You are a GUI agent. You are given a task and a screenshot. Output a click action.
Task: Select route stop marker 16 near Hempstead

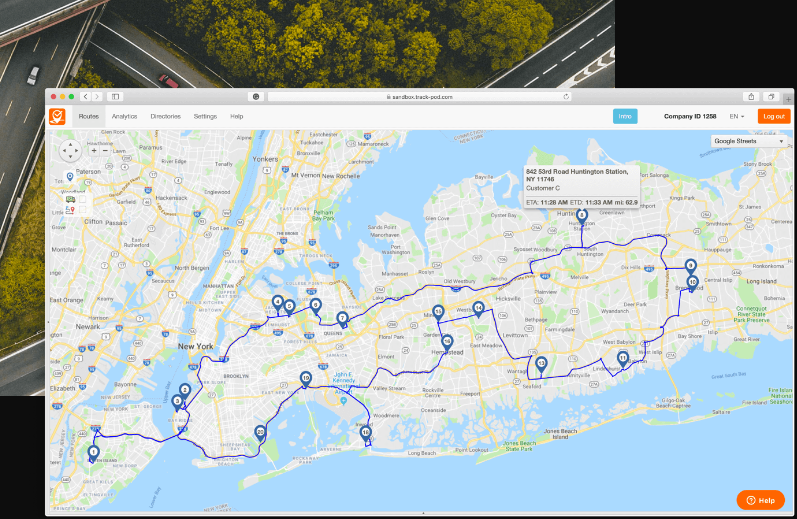point(447,342)
